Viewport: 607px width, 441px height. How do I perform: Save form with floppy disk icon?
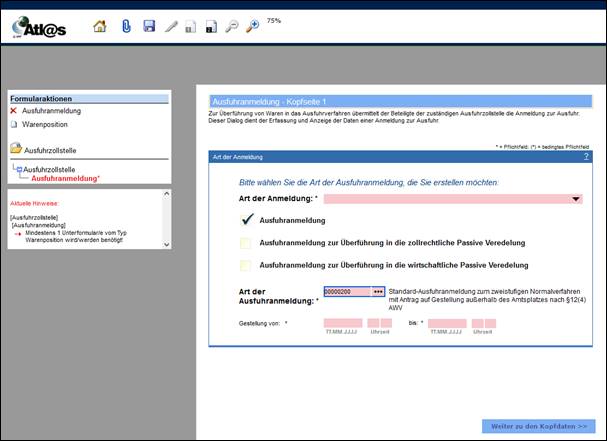click(149, 26)
